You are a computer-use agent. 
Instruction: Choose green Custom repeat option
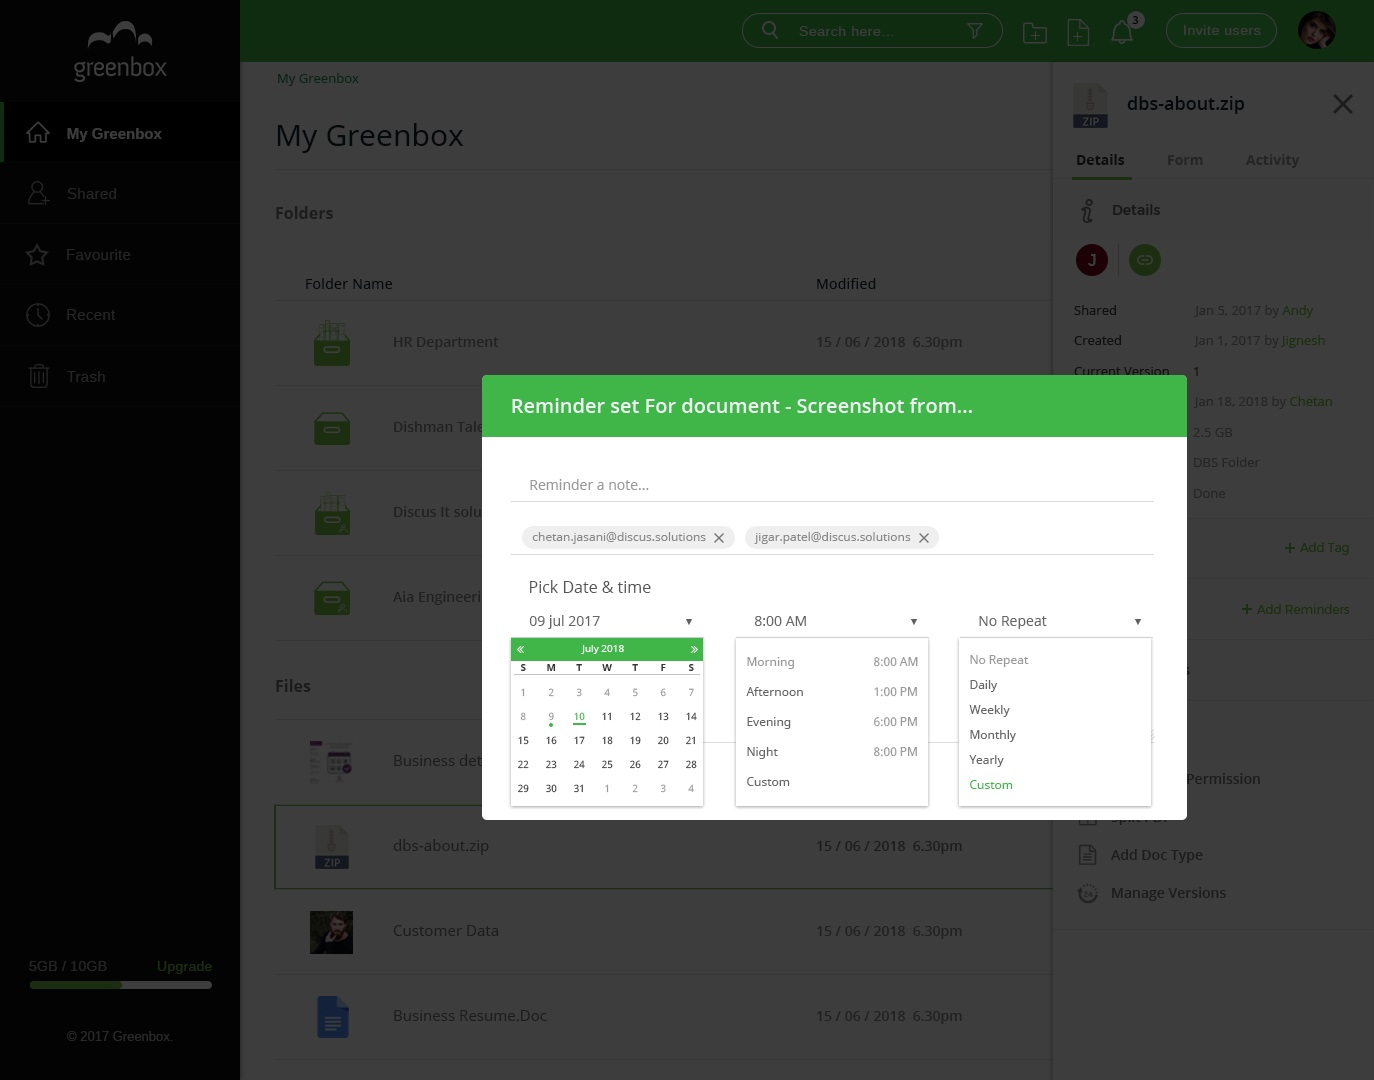click(991, 785)
